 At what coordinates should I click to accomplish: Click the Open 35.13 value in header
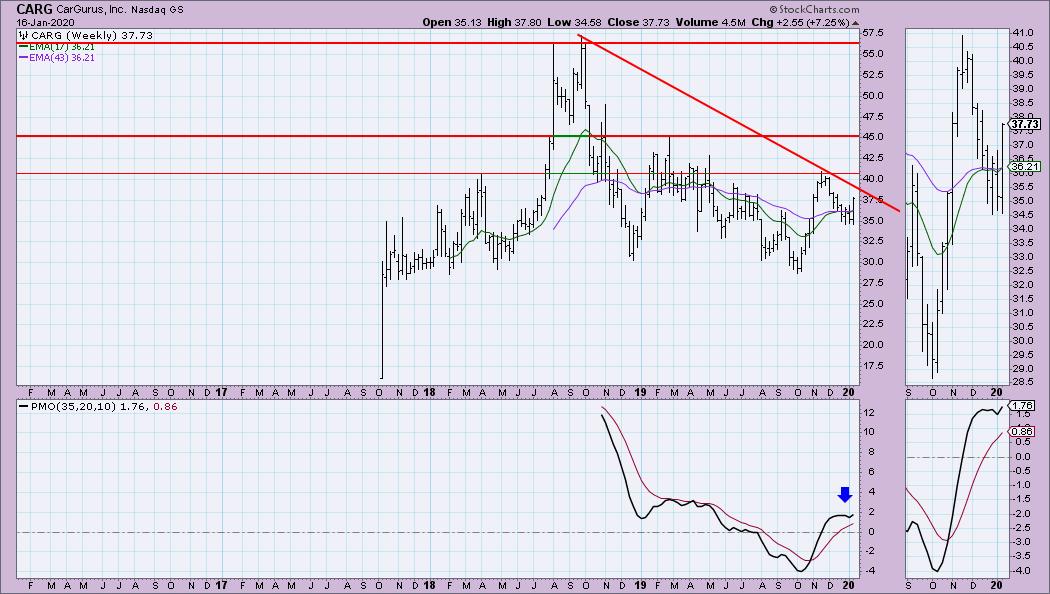coord(452,22)
